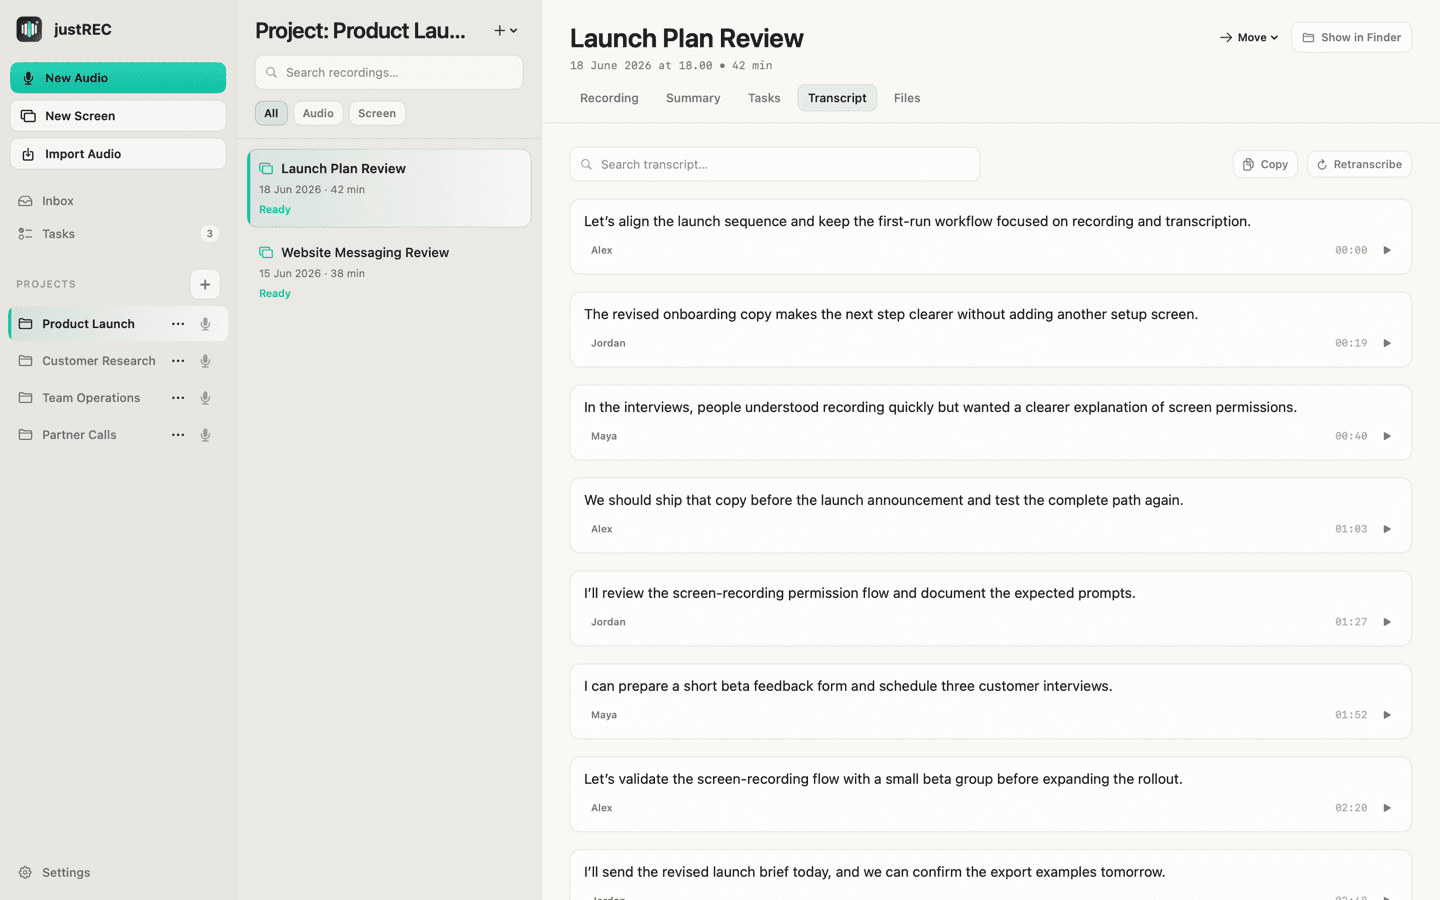This screenshot has width=1440, height=900.
Task: Open more options for Product Launch
Action: point(178,324)
